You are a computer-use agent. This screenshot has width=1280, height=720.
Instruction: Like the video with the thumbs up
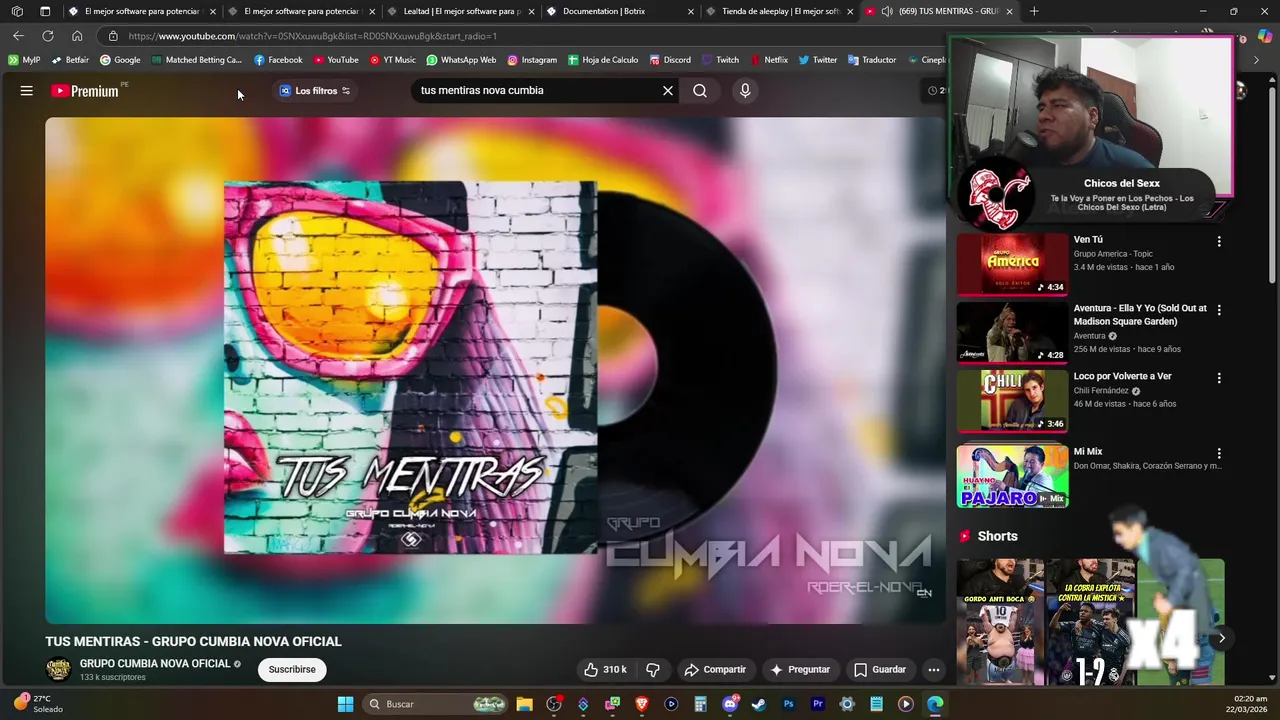coord(606,670)
